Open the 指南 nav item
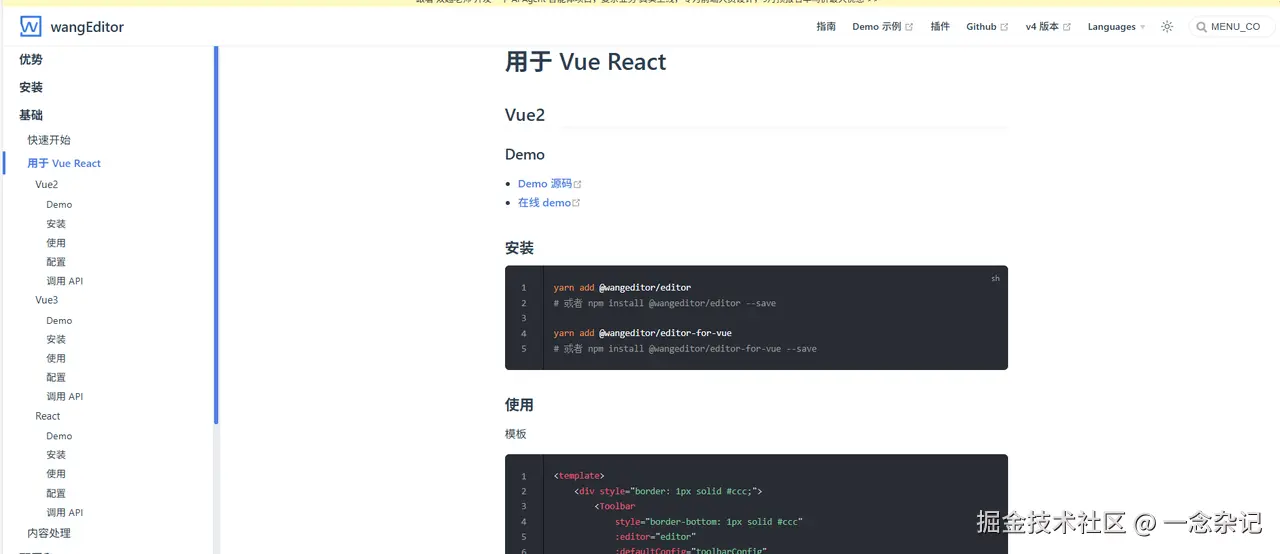 (826, 27)
